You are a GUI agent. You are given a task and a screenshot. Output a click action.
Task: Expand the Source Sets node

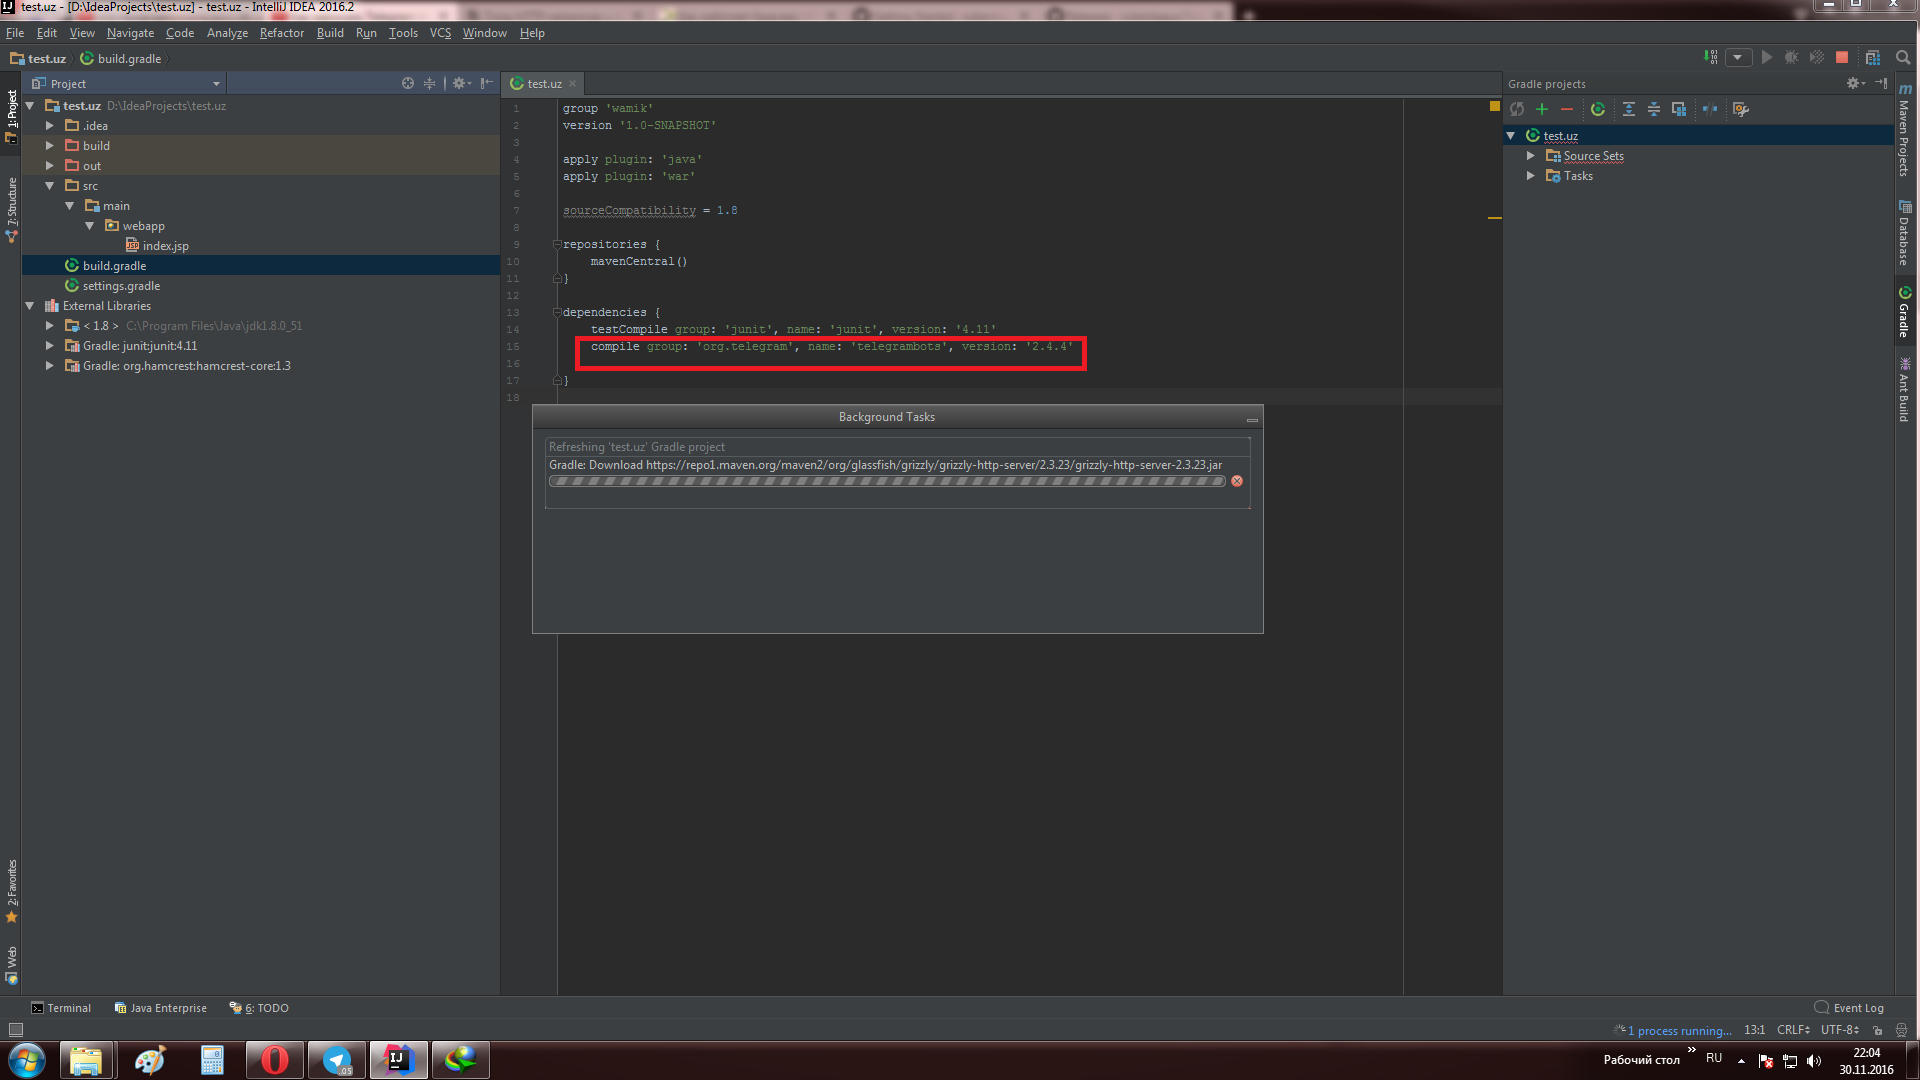coord(1530,156)
